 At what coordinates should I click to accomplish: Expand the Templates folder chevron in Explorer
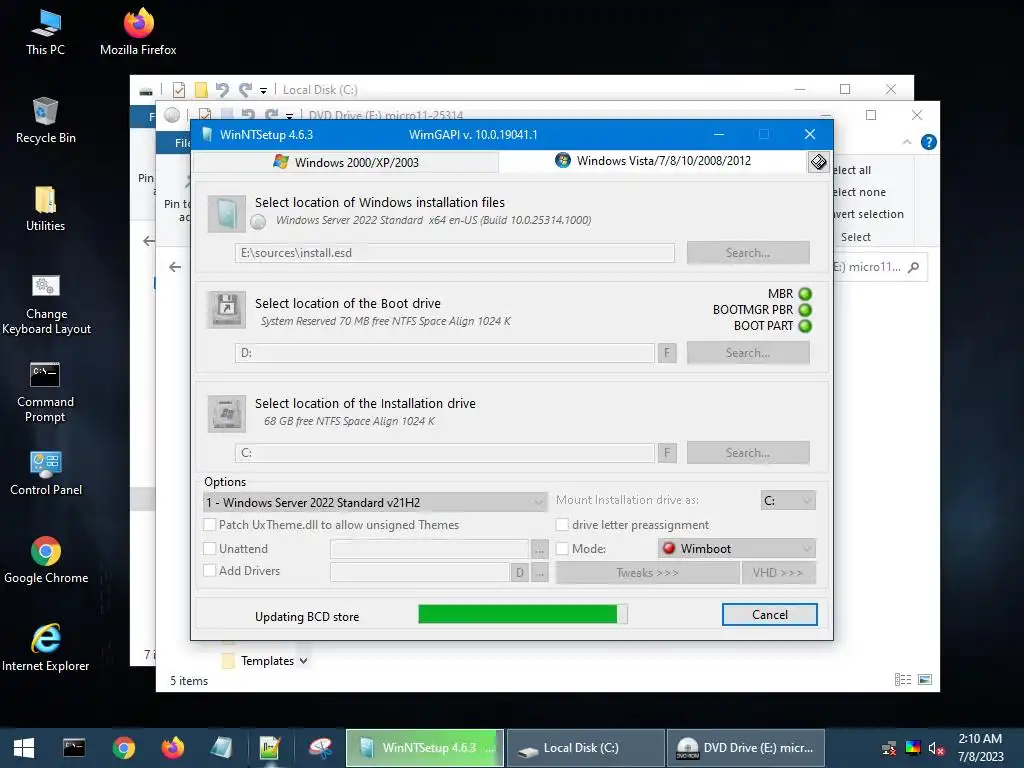(x=303, y=661)
